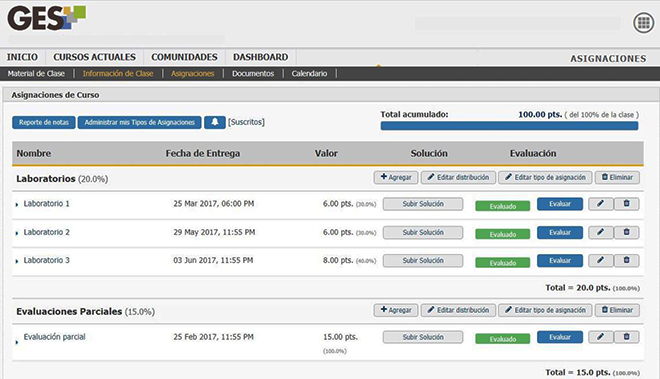The image size is (660, 379).
Task: Click the bell subscription icon
Action: (x=215, y=122)
